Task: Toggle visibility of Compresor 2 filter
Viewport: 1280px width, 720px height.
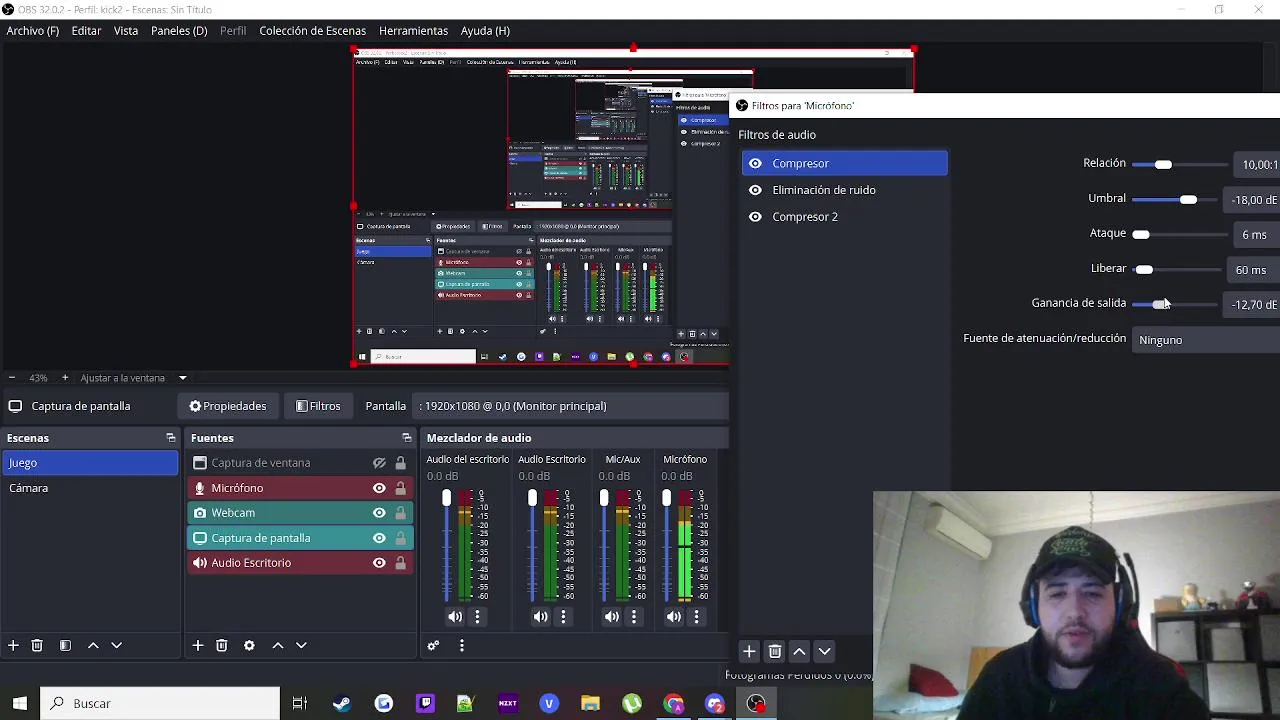Action: click(755, 217)
